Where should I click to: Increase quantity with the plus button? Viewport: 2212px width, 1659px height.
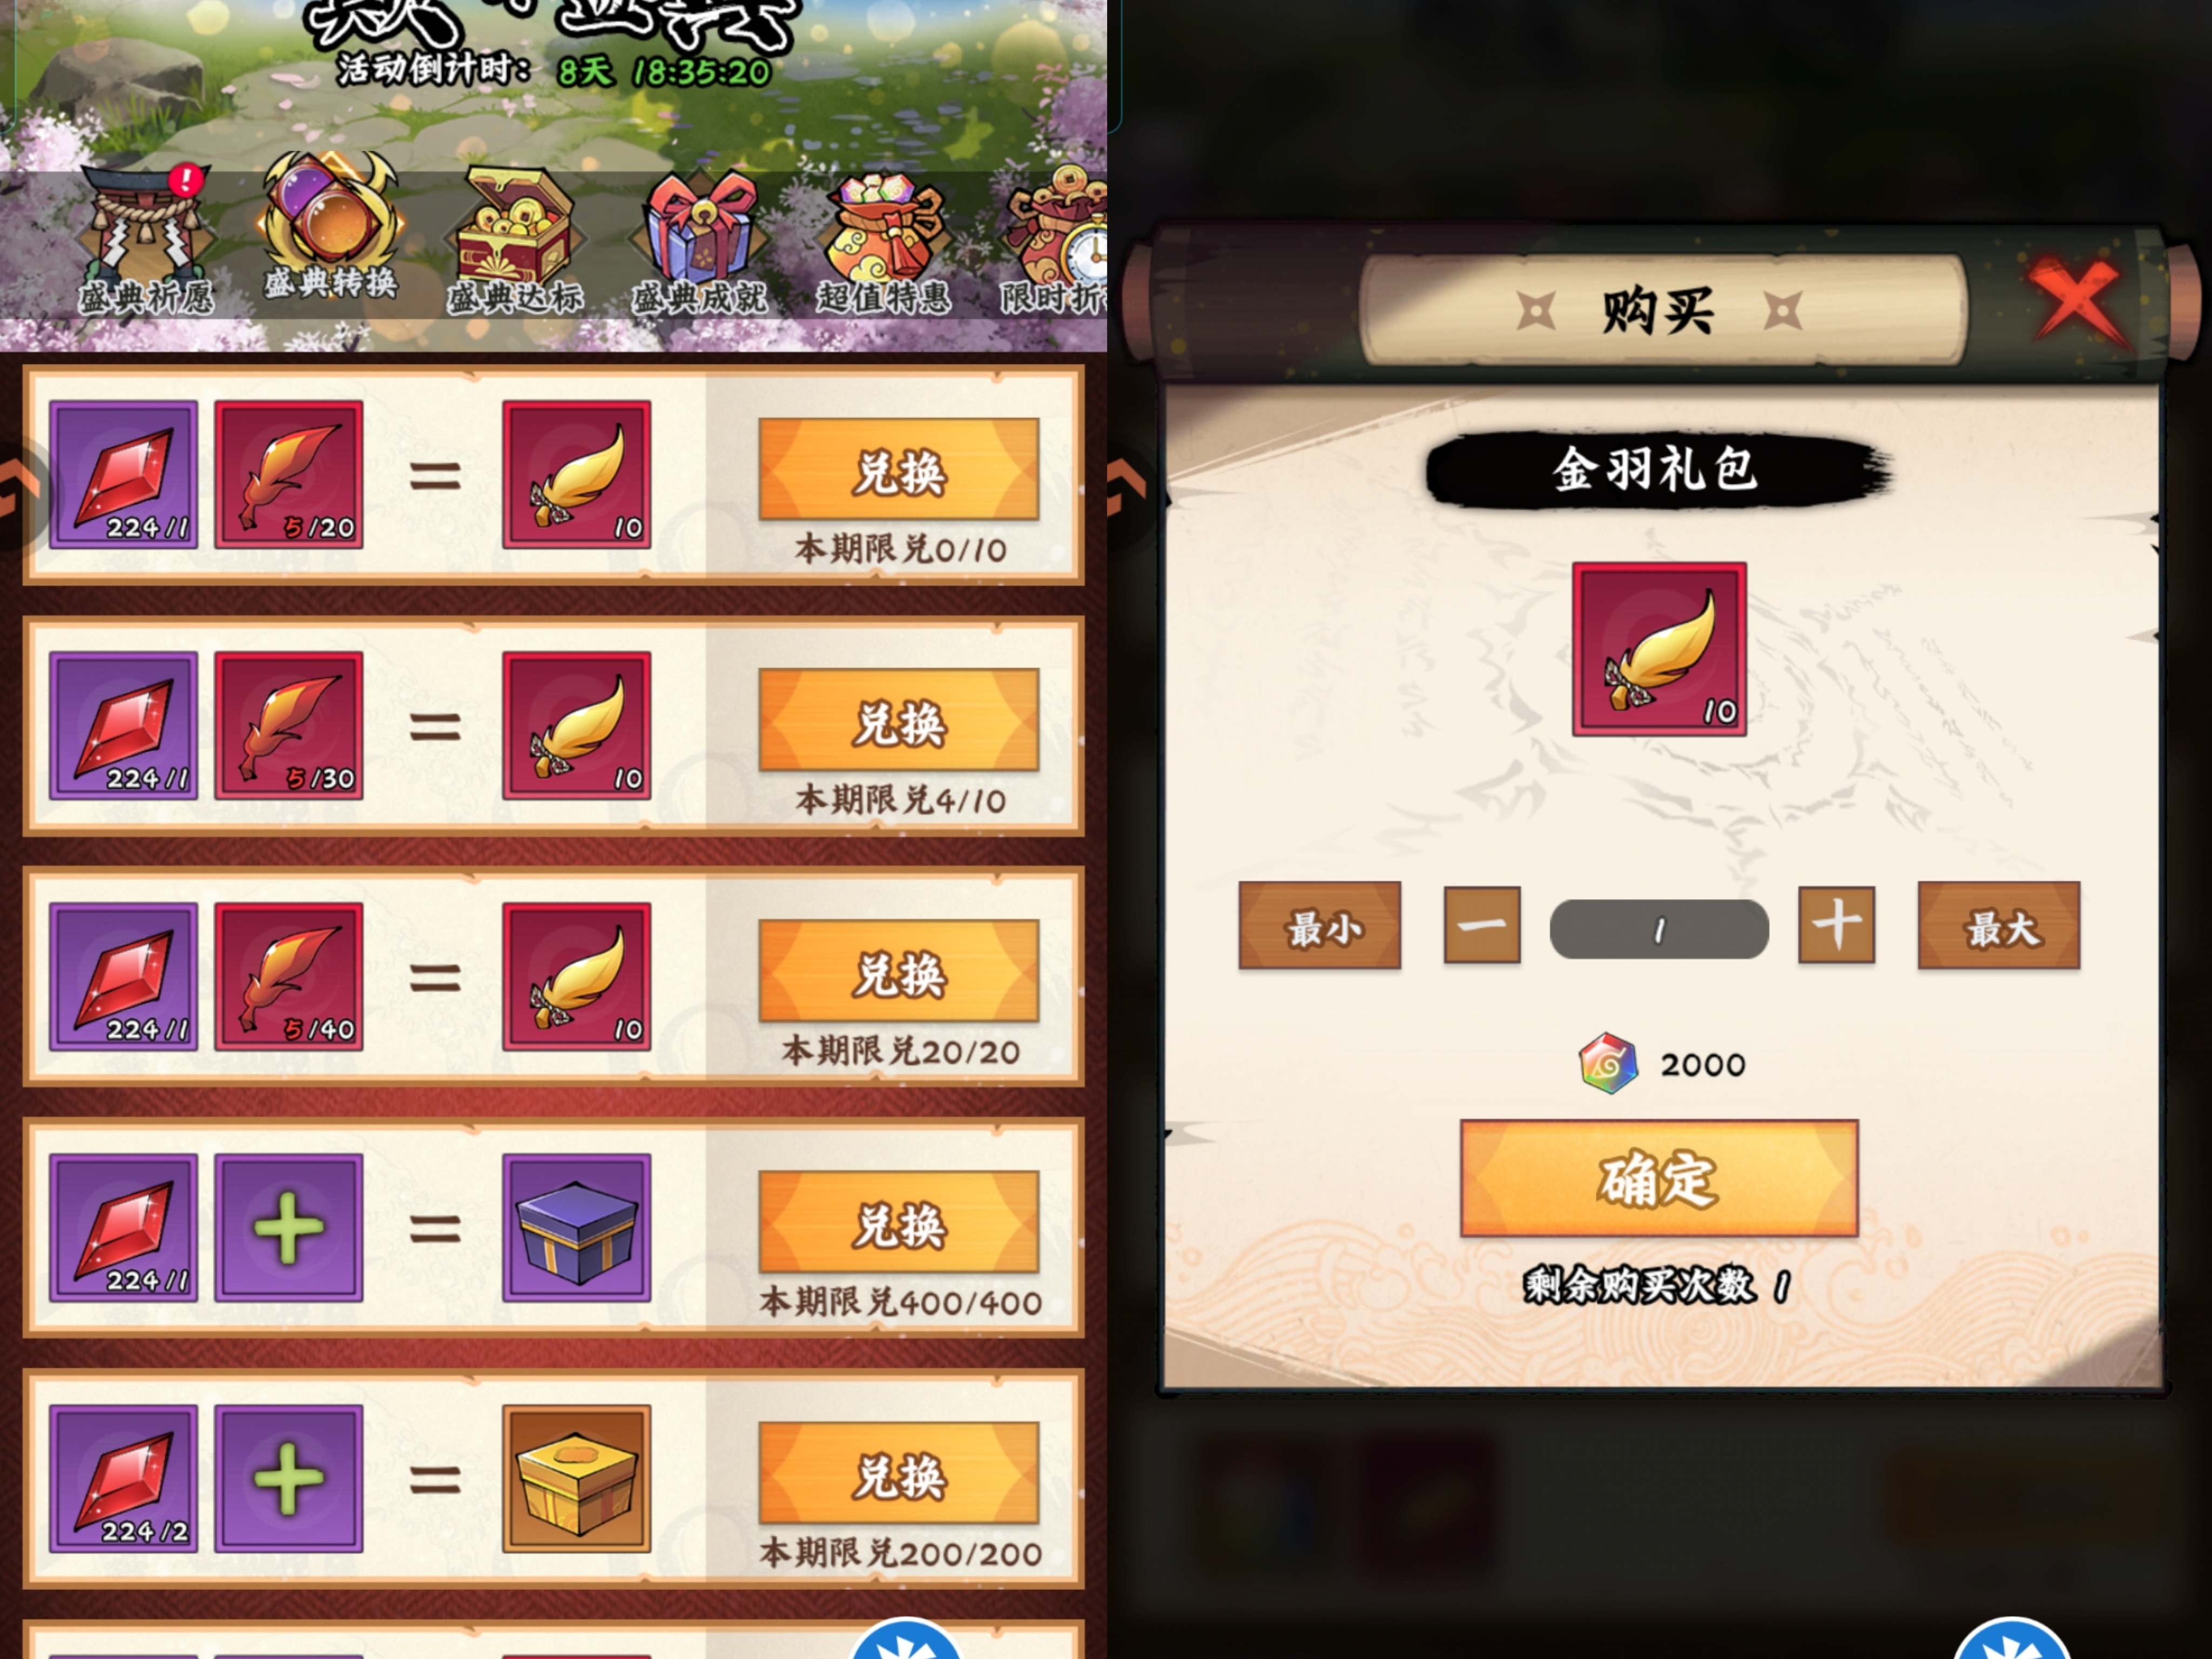coord(1836,925)
